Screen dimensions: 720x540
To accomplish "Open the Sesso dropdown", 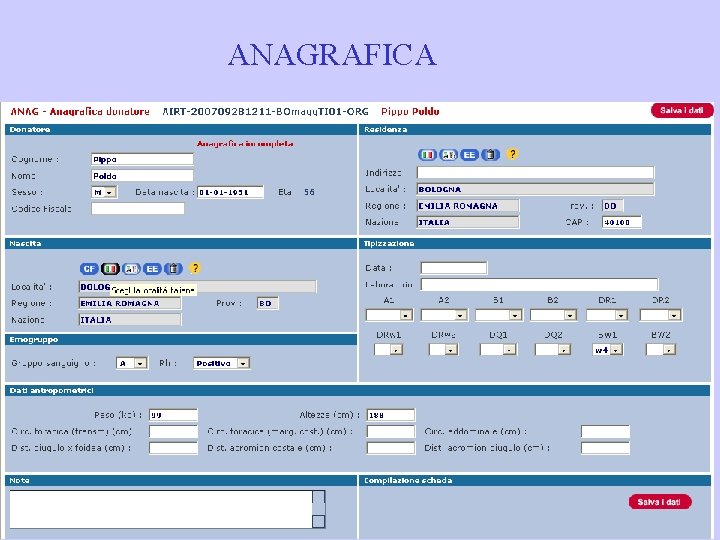I will point(104,192).
